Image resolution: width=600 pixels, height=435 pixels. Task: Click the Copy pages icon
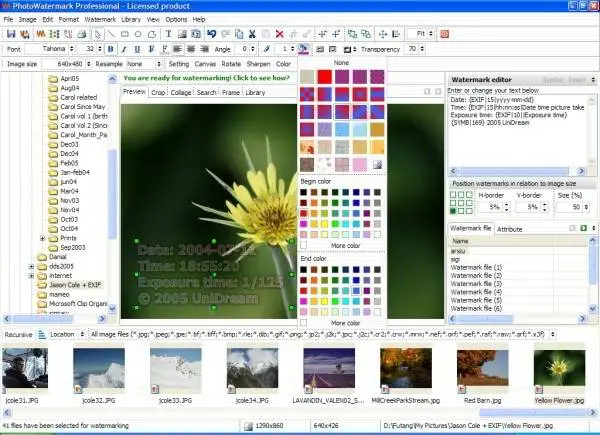239,34
